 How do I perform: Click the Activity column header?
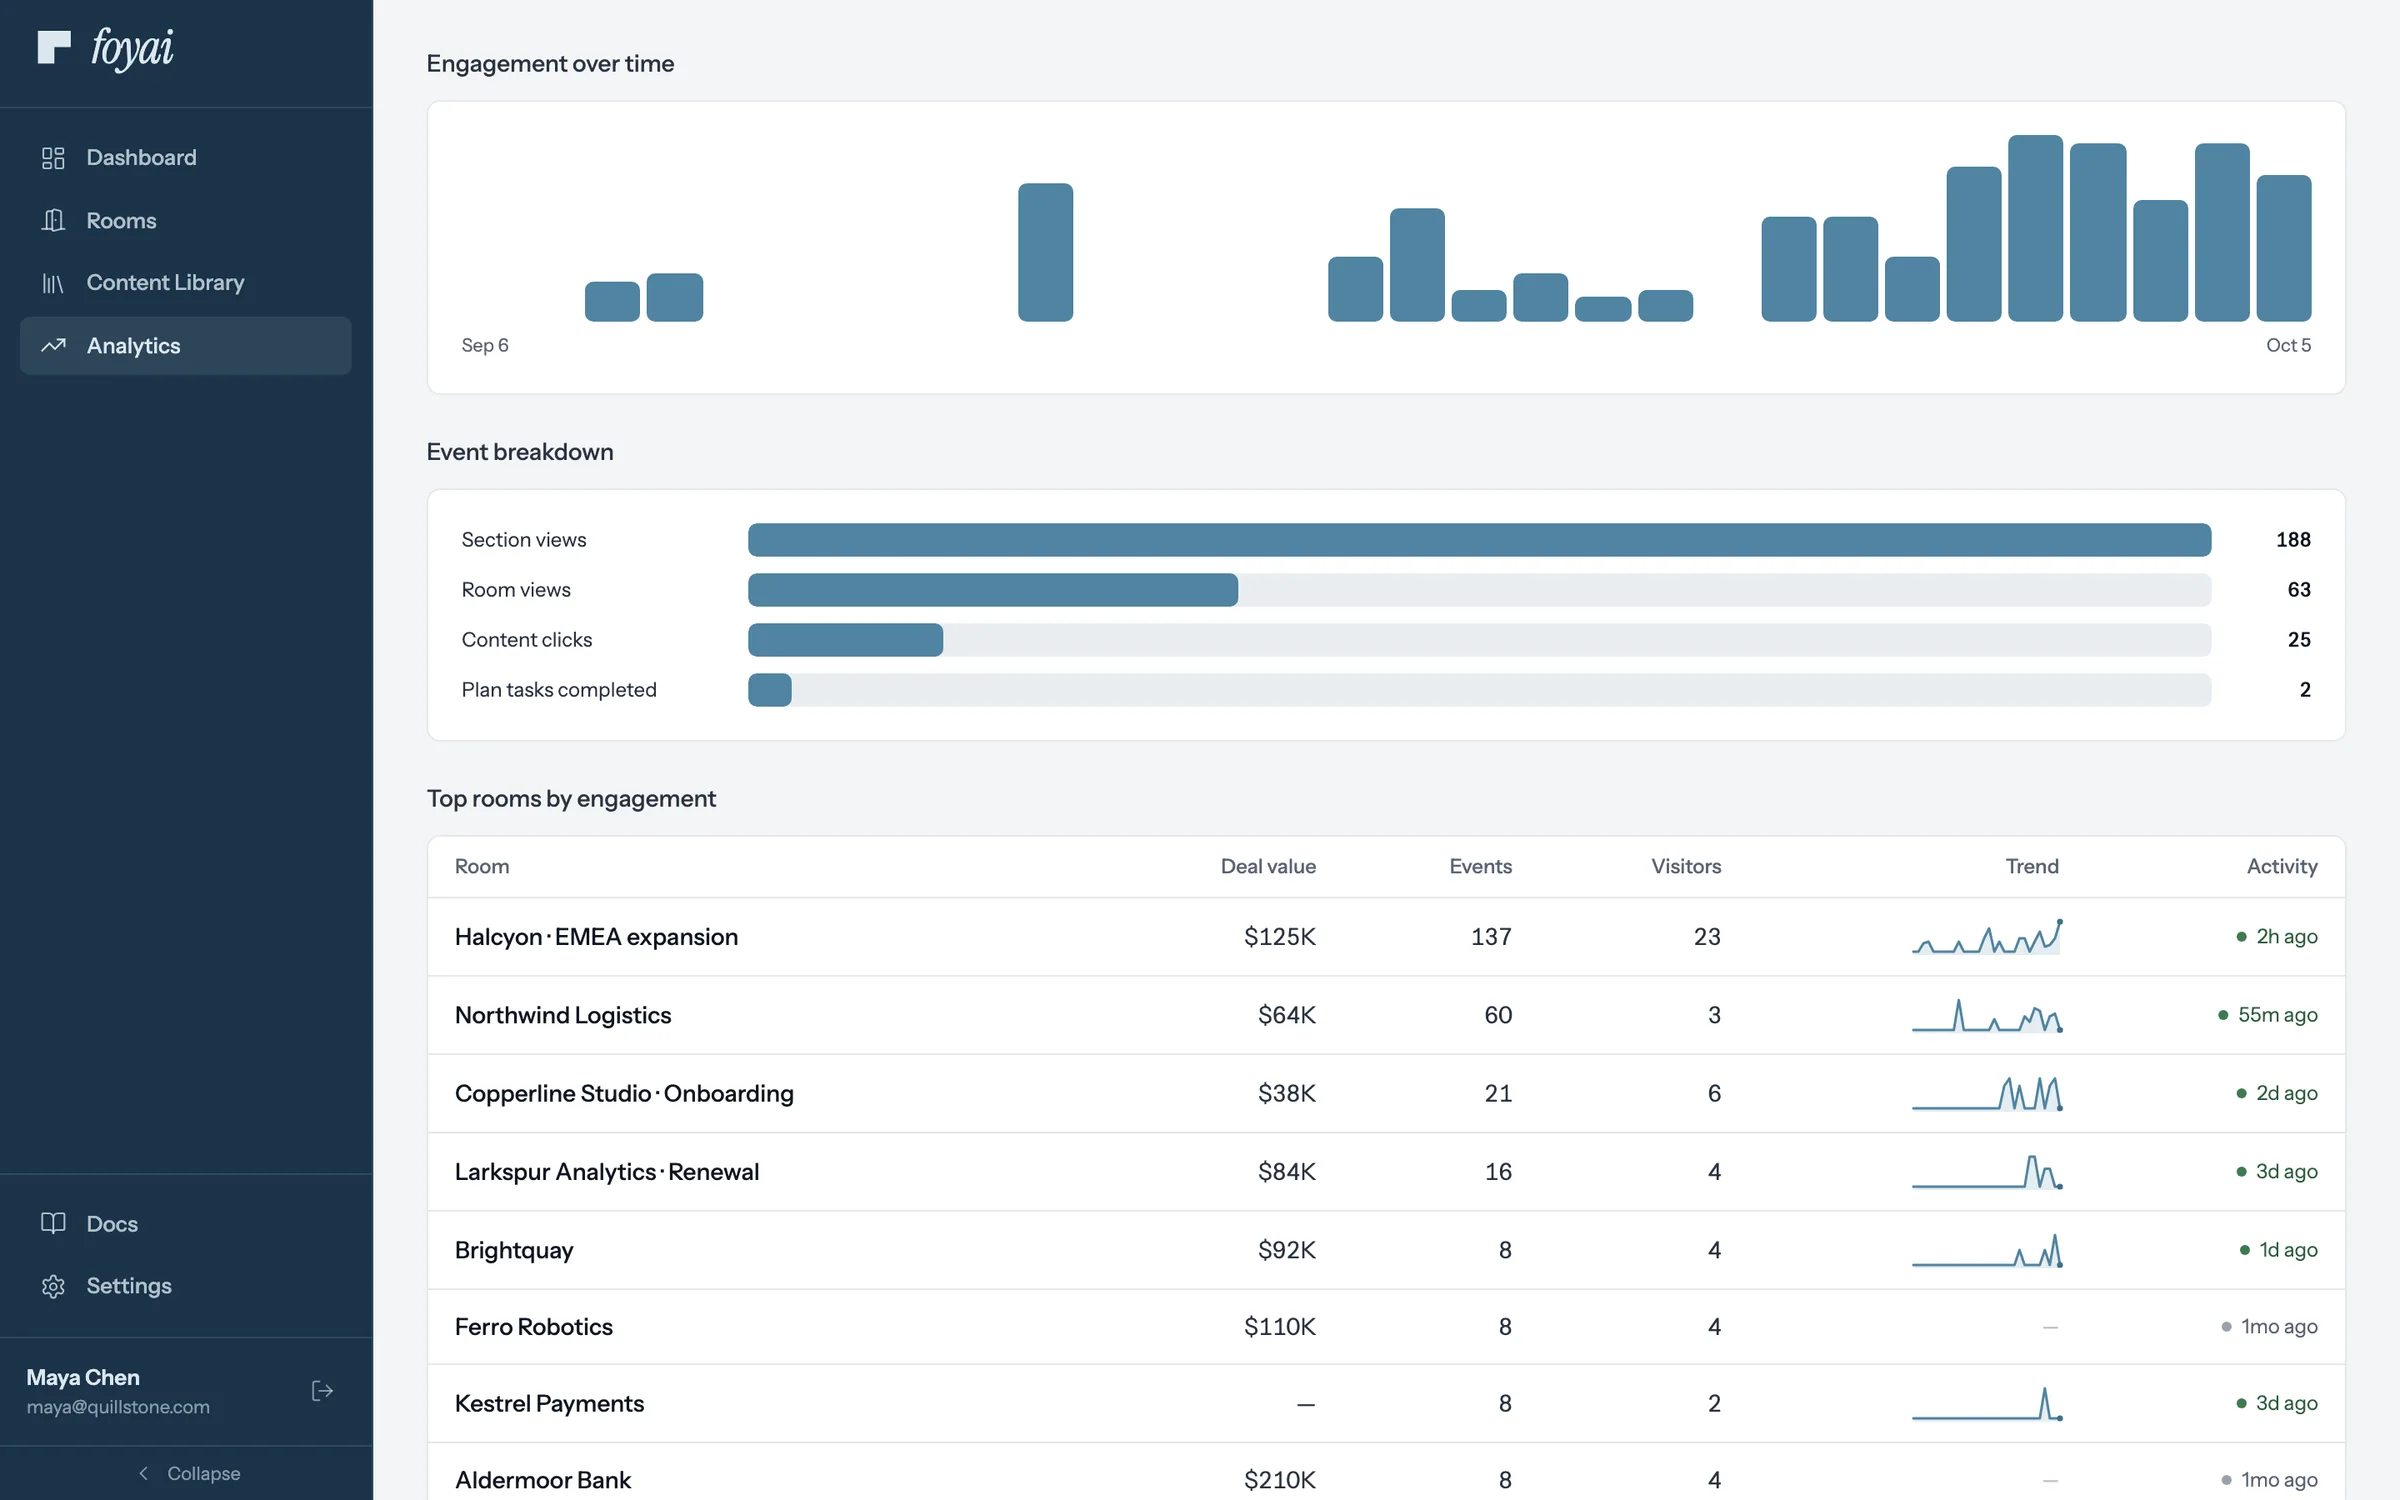tap(2282, 867)
